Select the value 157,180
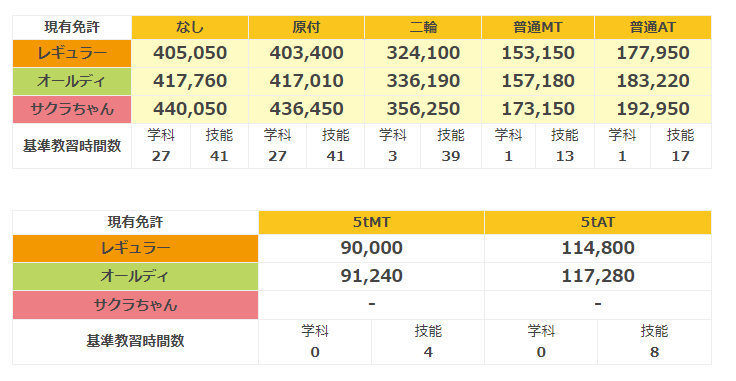The width and height of the screenshot is (736, 381). click(x=538, y=81)
